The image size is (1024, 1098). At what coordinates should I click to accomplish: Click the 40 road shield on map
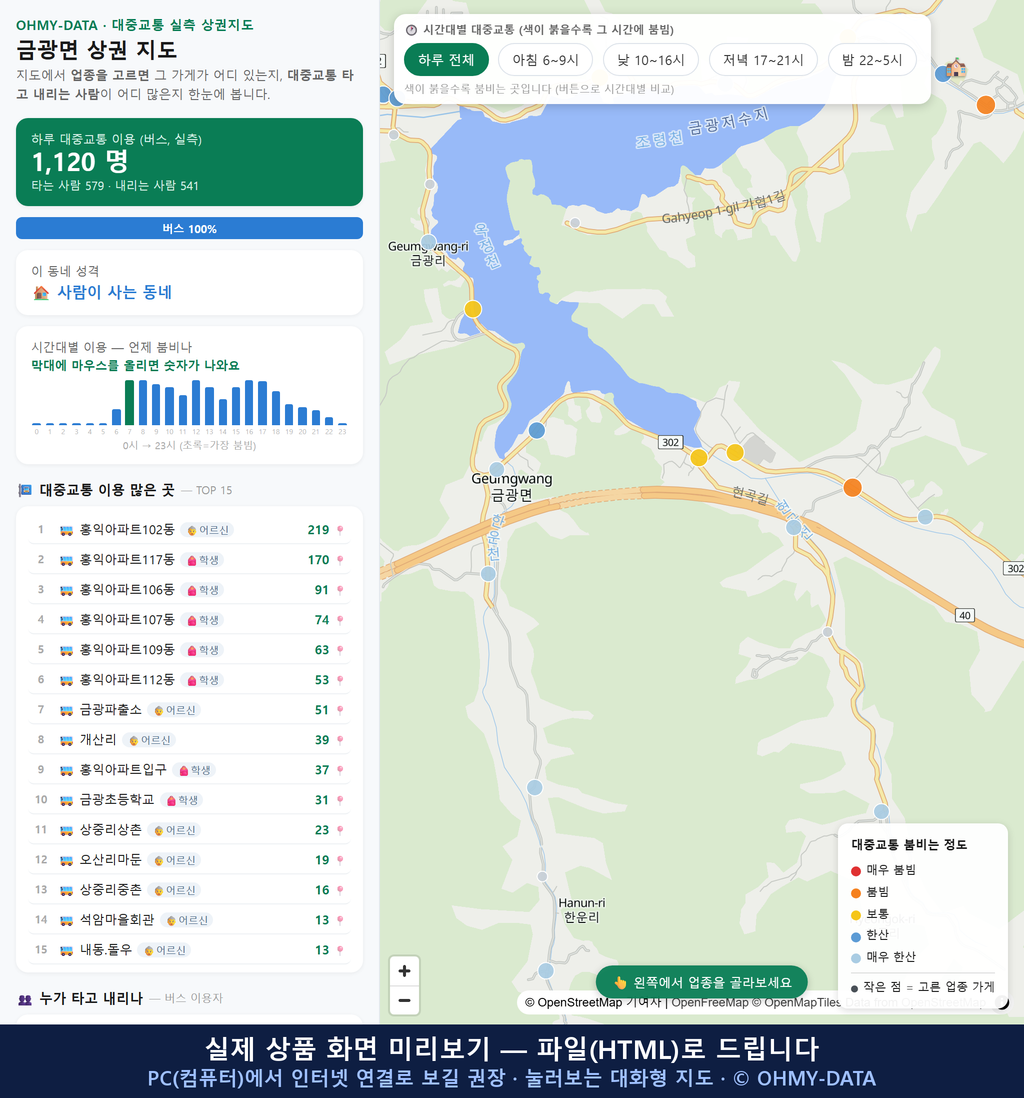tap(965, 616)
